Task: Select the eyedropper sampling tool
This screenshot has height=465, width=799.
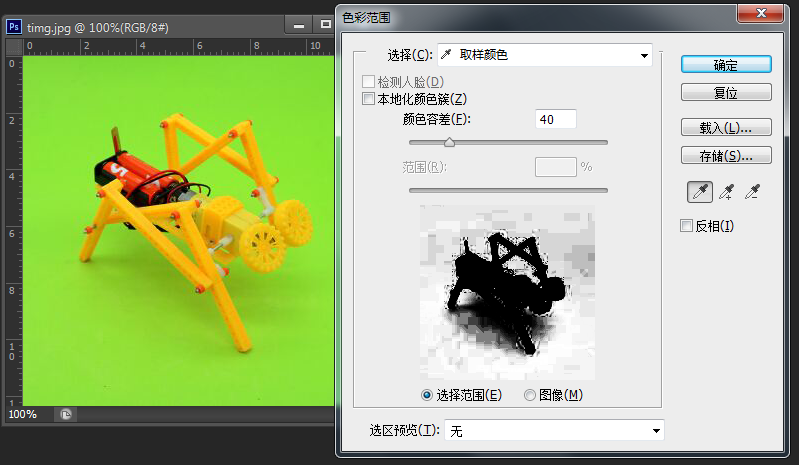Action: pos(700,192)
